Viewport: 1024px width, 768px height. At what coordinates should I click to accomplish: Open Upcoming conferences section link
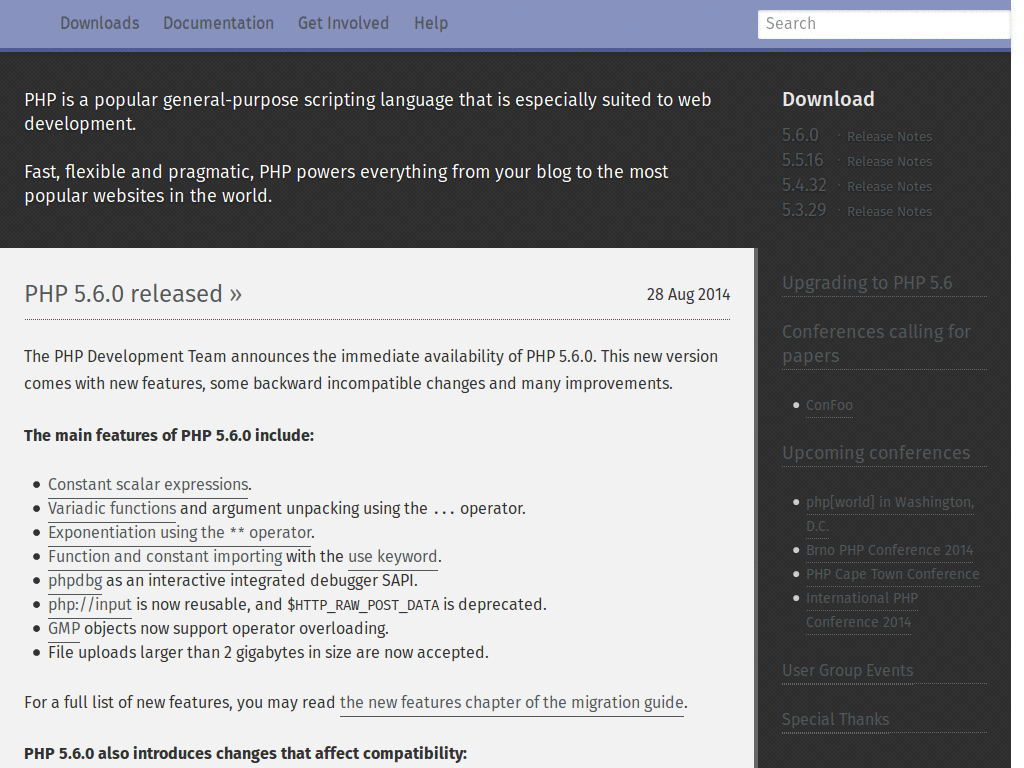coord(876,453)
